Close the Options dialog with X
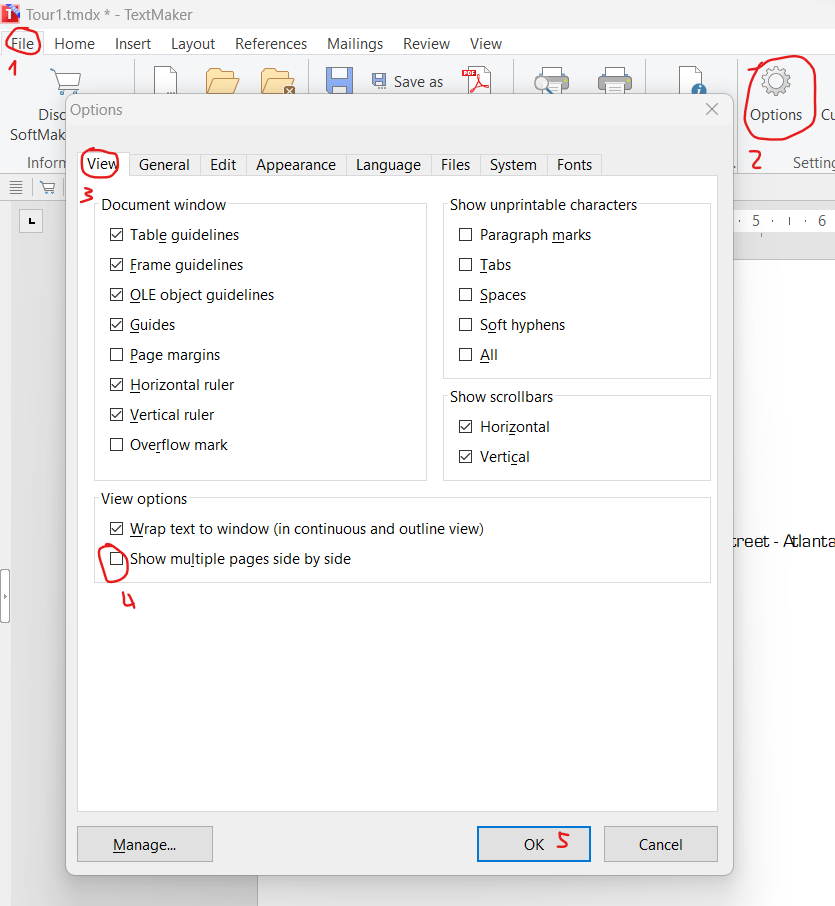 (x=712, y=110)
